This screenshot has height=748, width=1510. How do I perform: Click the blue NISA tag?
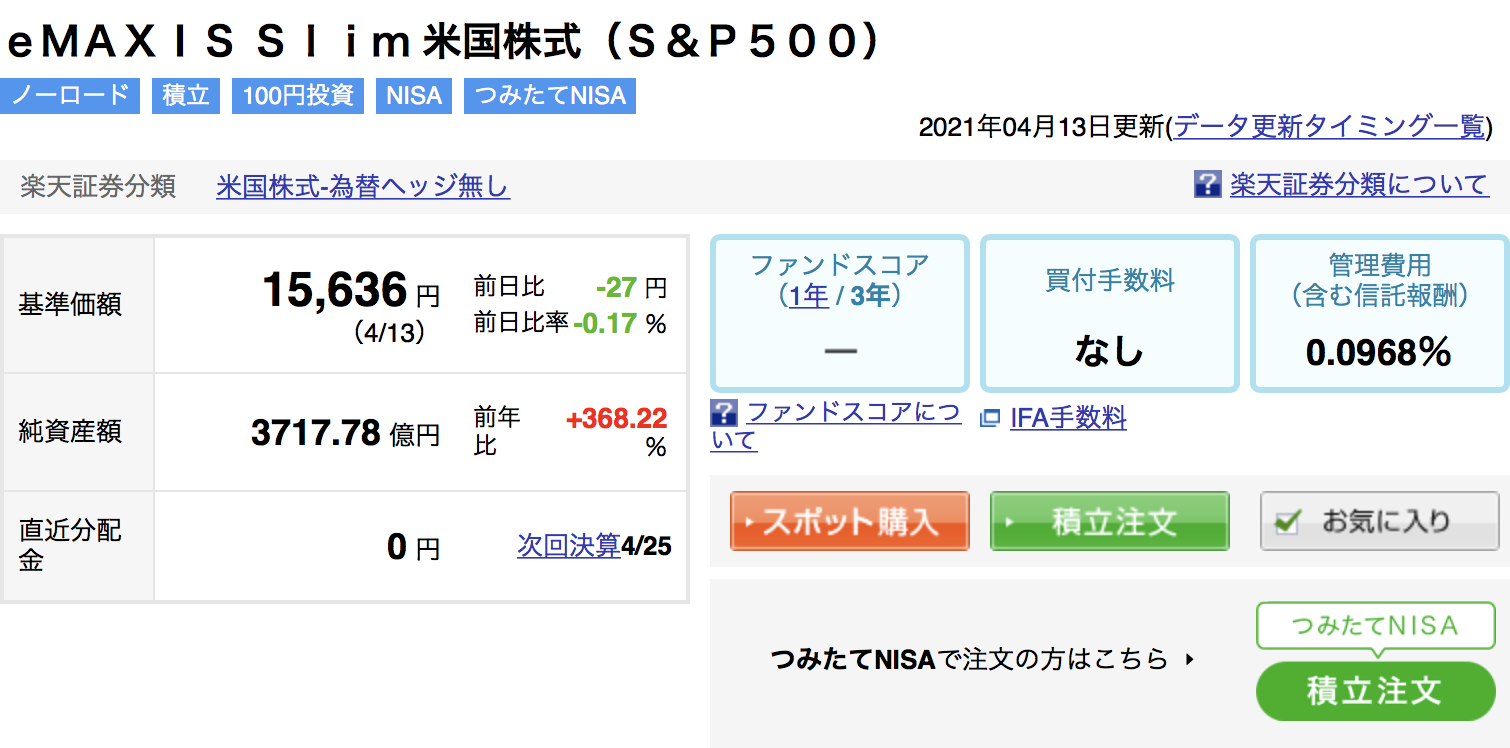(x=414, y=96)
